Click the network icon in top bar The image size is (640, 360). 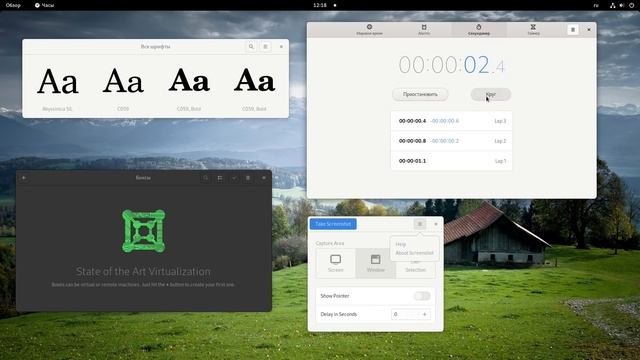coord(613,5)
